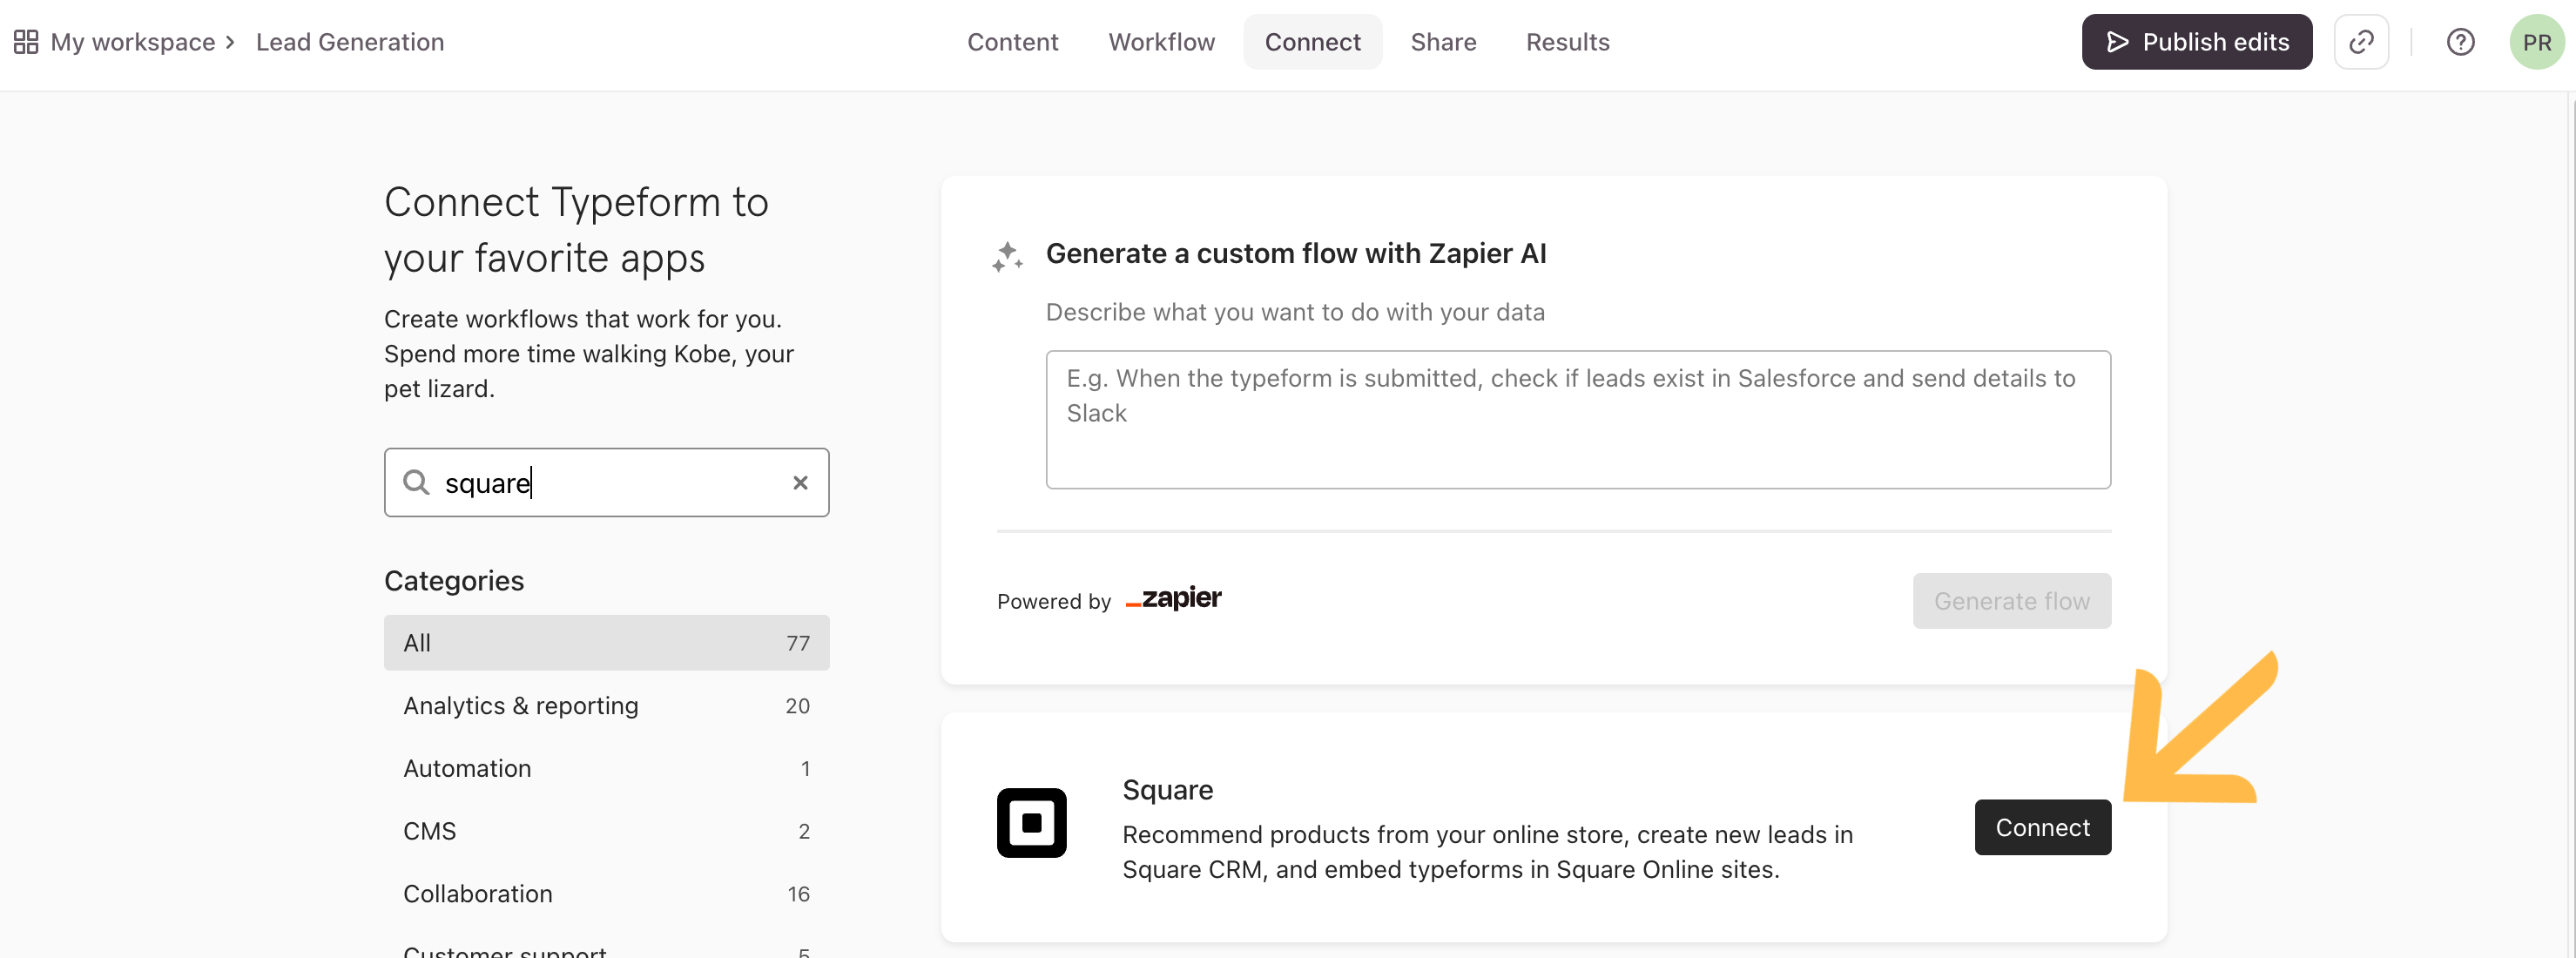Copy form link via link icon
Viewport: 2576px width, 958px height.
coord(2361,42)
